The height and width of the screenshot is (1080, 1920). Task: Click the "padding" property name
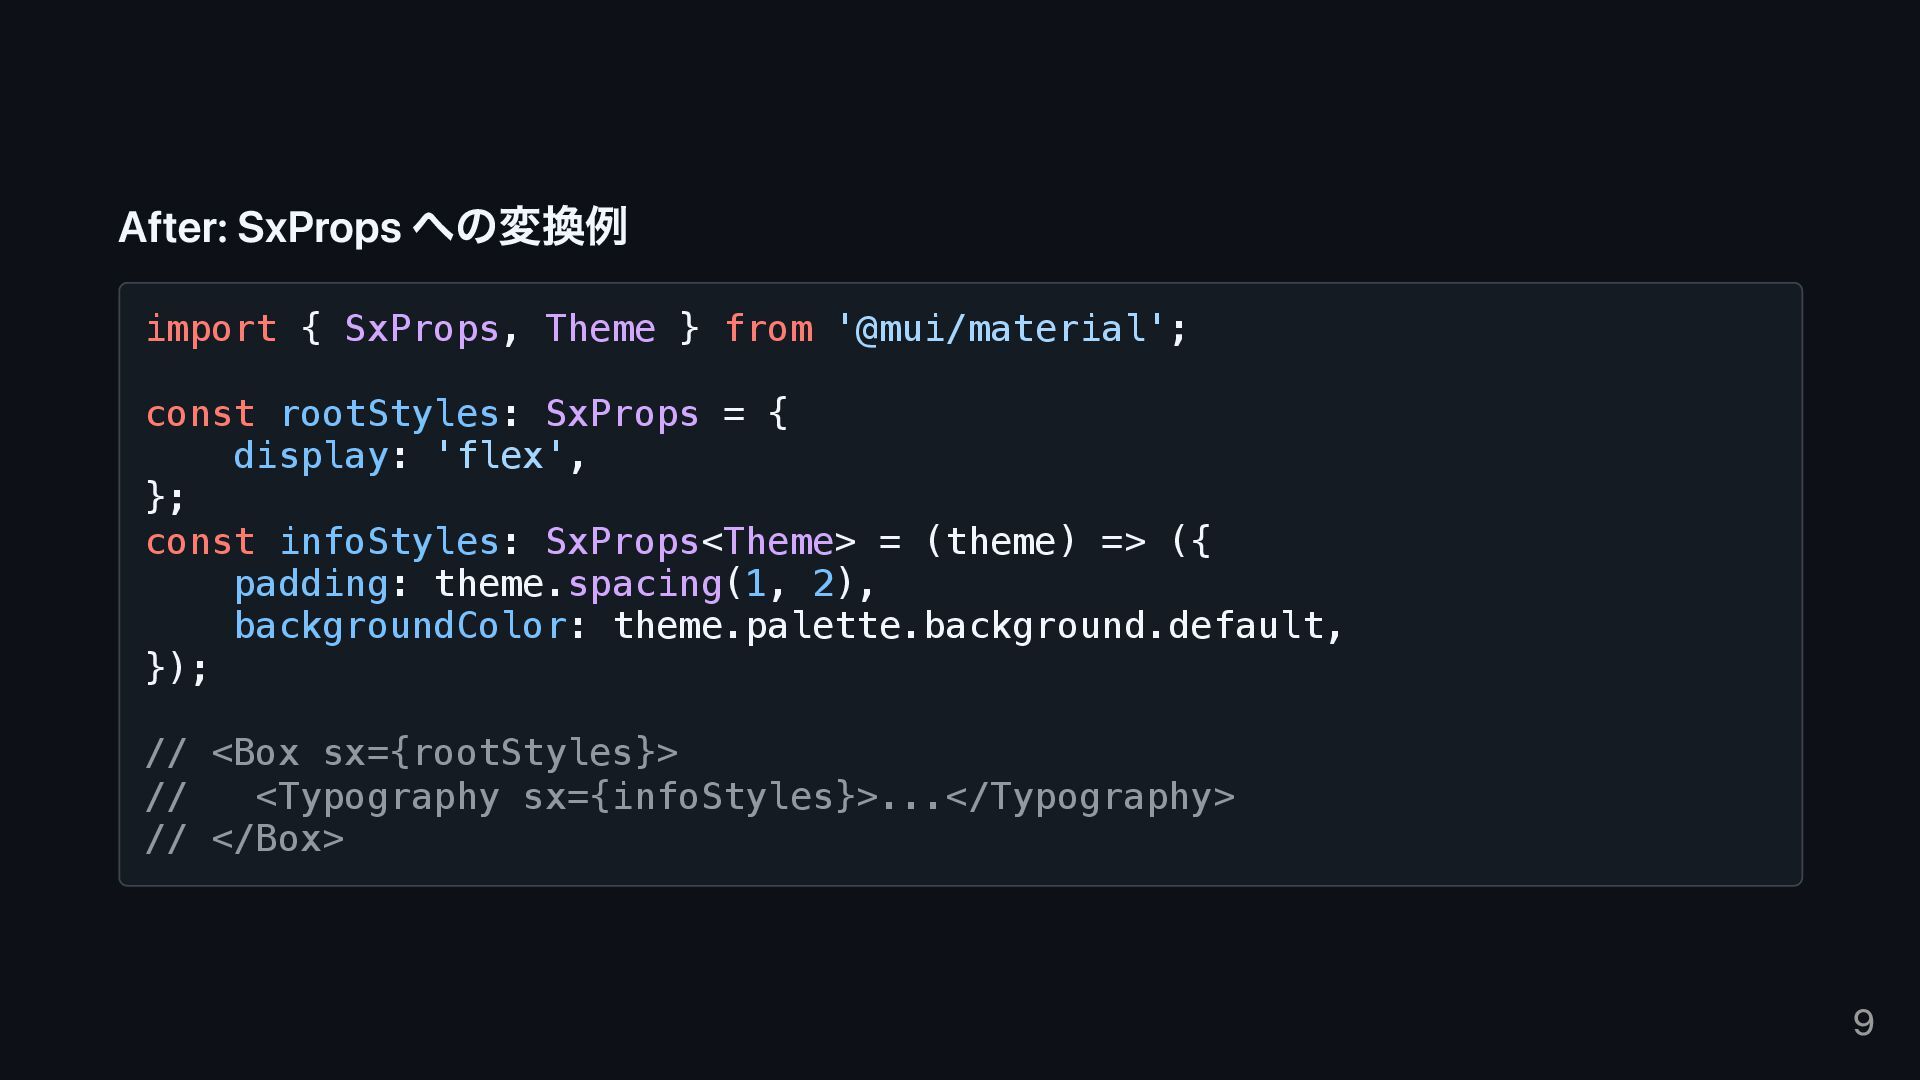311,584
